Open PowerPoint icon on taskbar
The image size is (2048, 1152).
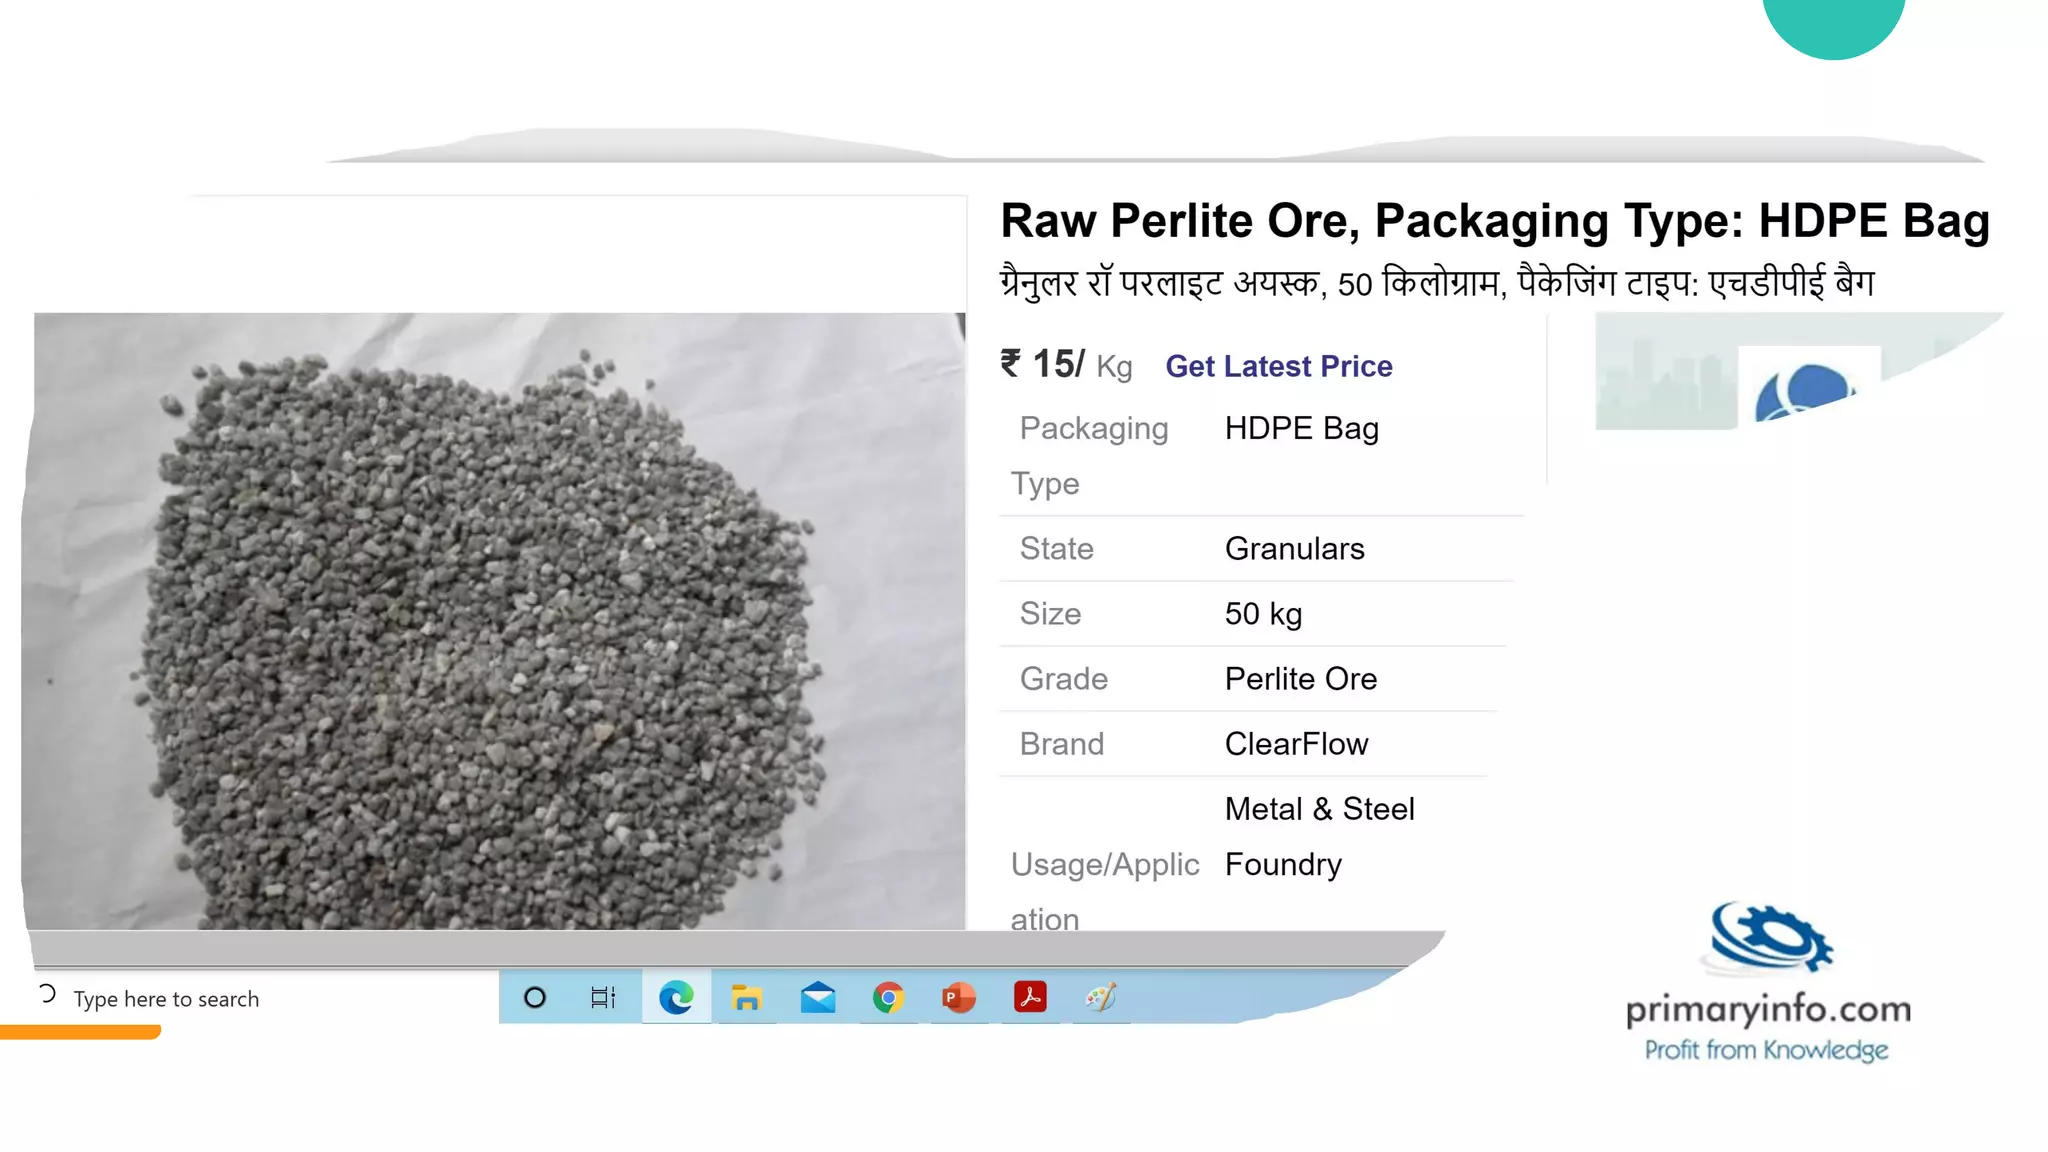958,997
